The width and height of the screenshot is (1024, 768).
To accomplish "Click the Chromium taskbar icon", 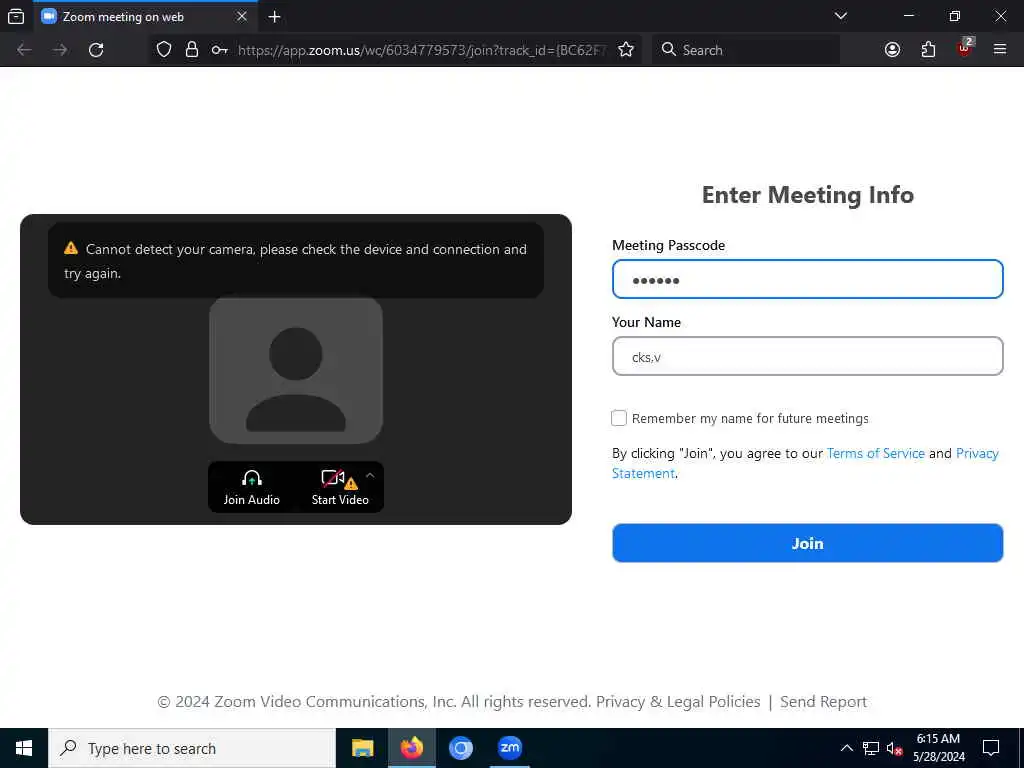I will coord(460,748).
